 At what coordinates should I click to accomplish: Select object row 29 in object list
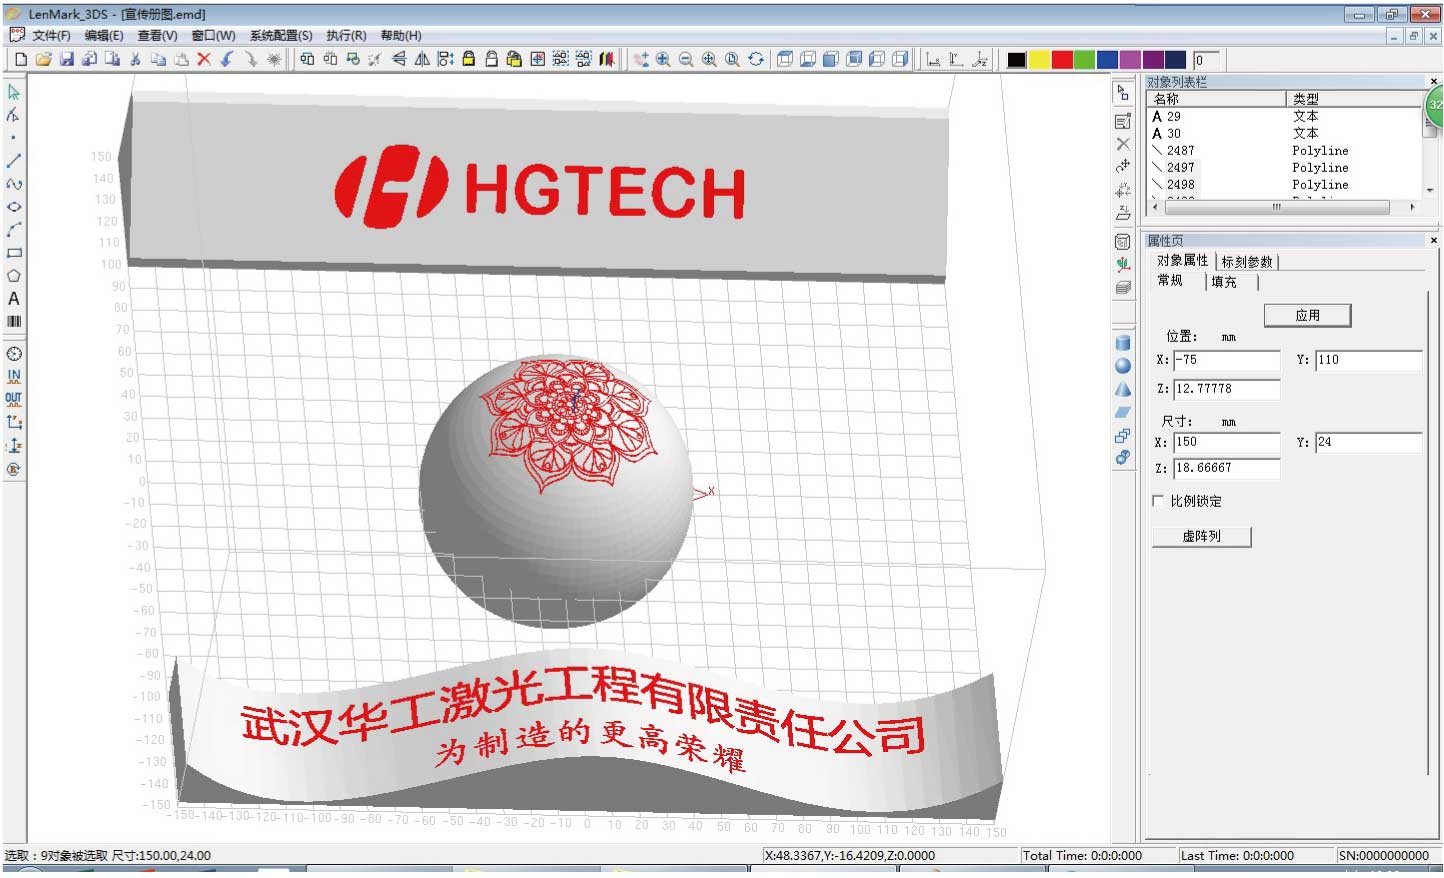1284,116
